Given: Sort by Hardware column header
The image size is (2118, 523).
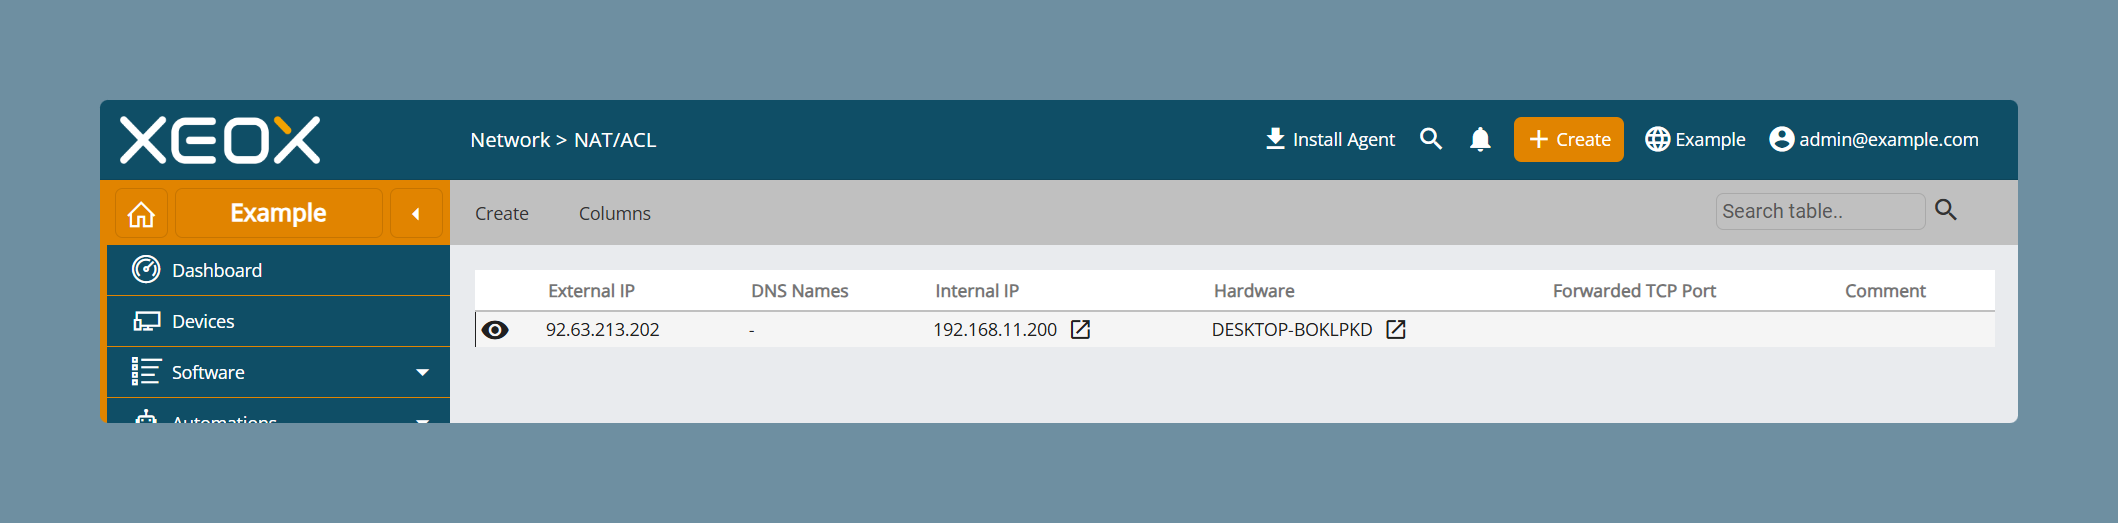Looking at the screenshot, I should point(1254,291).
